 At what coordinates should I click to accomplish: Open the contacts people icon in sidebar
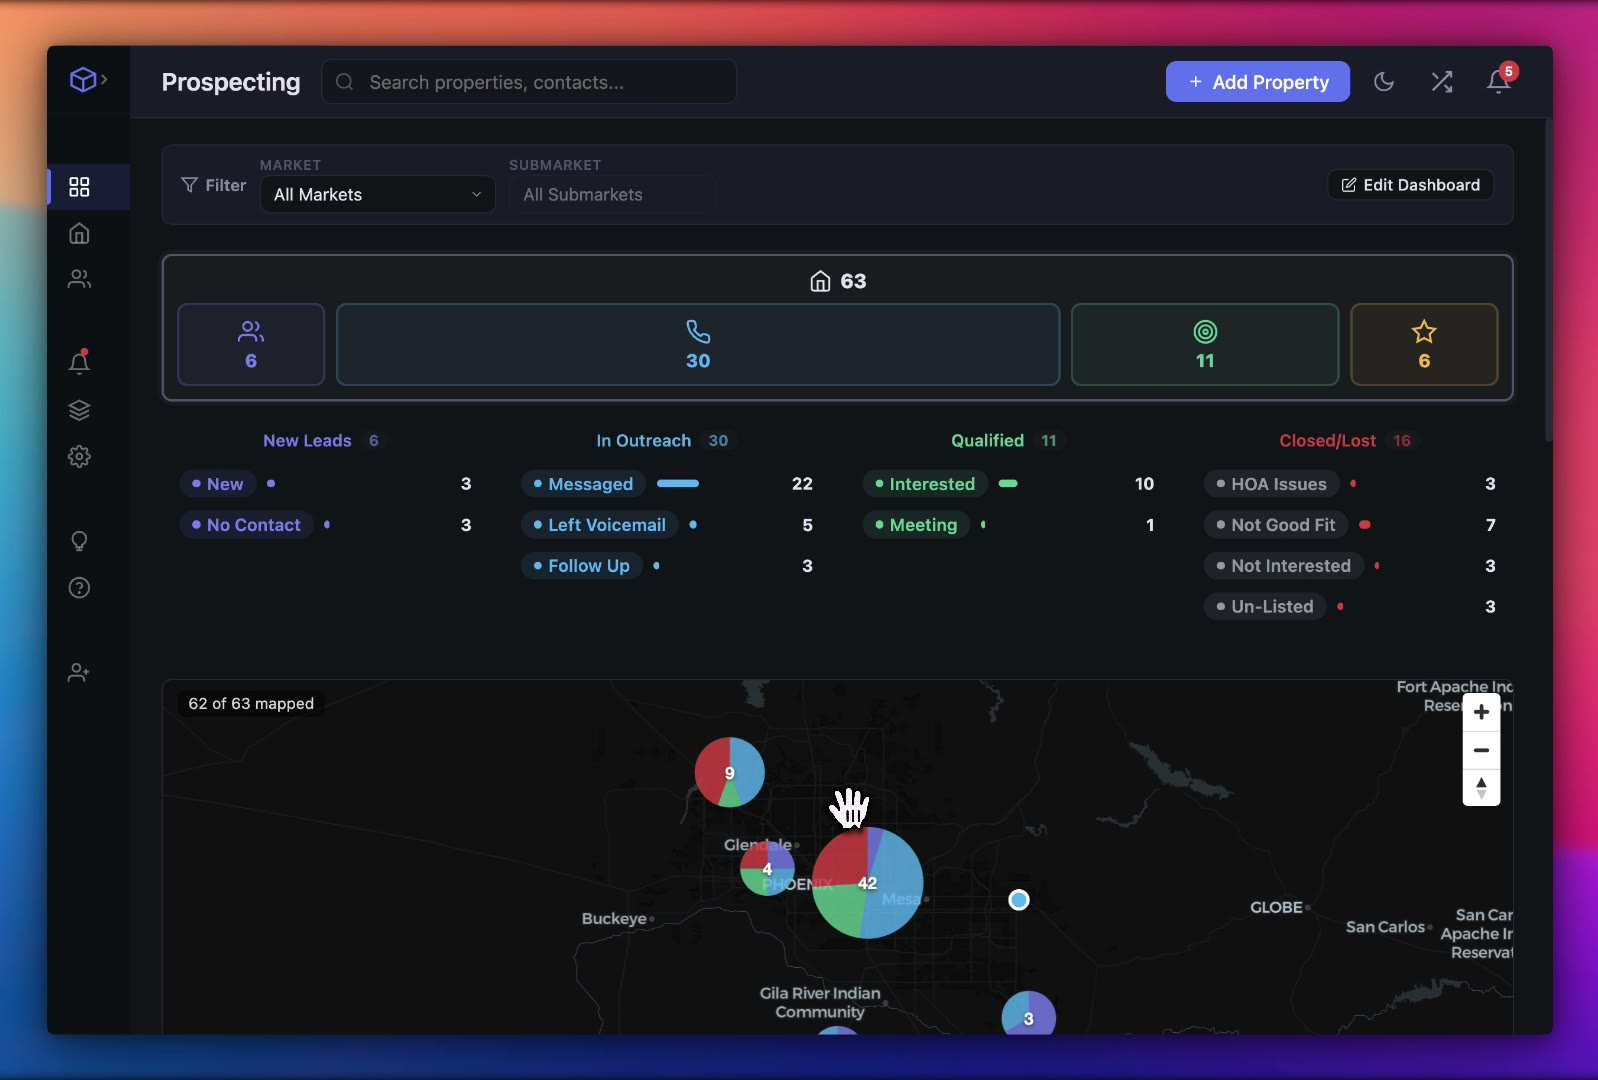point(79,279)
